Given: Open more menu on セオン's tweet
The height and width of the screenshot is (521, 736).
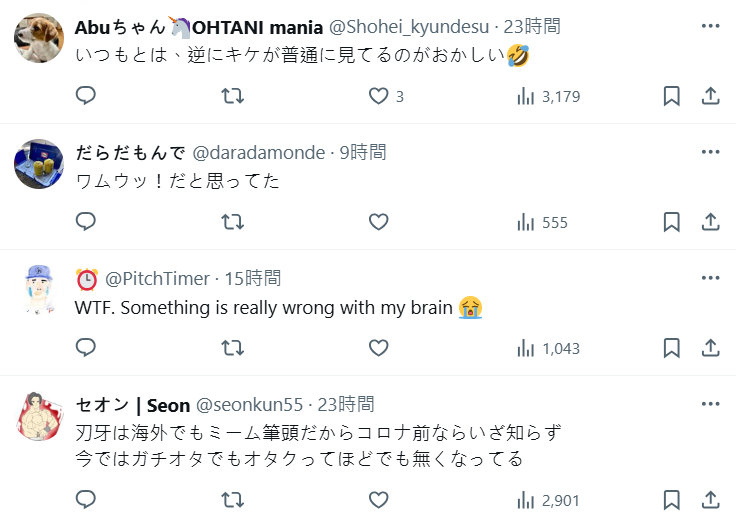Looking at the screenshot, I should [x=710, y=403].
